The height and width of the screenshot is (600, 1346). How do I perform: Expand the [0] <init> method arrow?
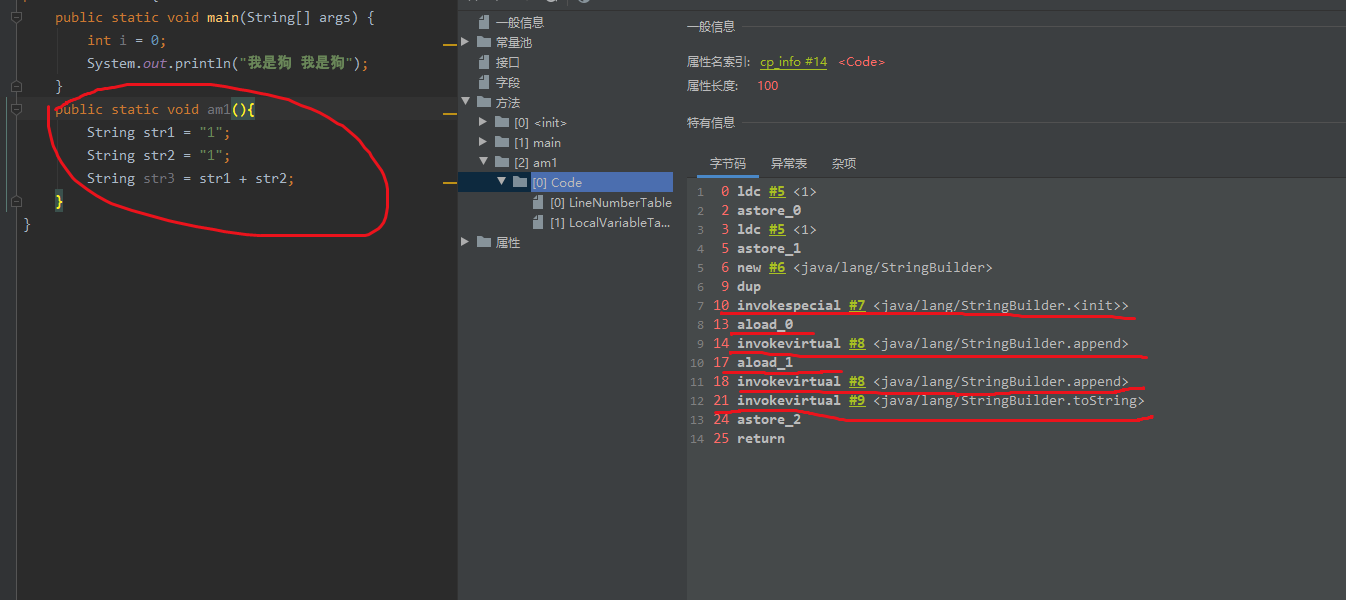click(x=484, y=122)
